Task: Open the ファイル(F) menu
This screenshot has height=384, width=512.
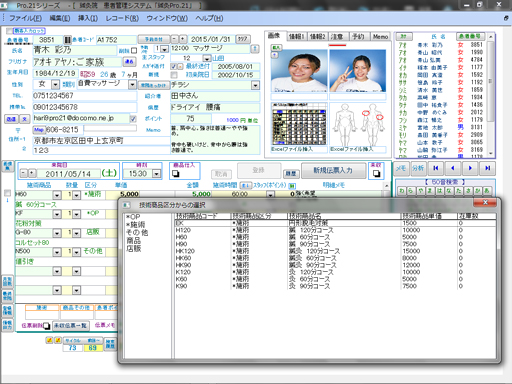Action: 25,18
